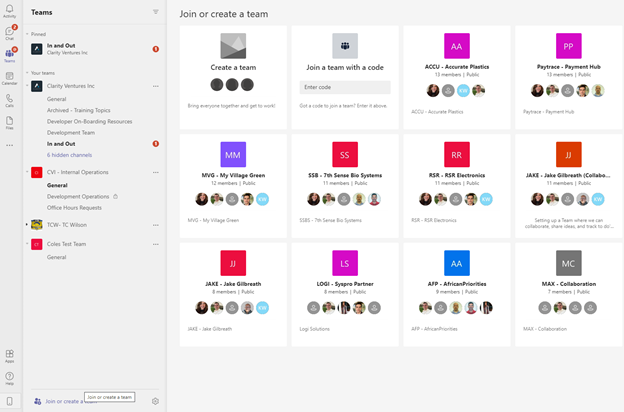
Task: Open more options for TCW- TC Wilson
Action: click(x=156, y=225)
